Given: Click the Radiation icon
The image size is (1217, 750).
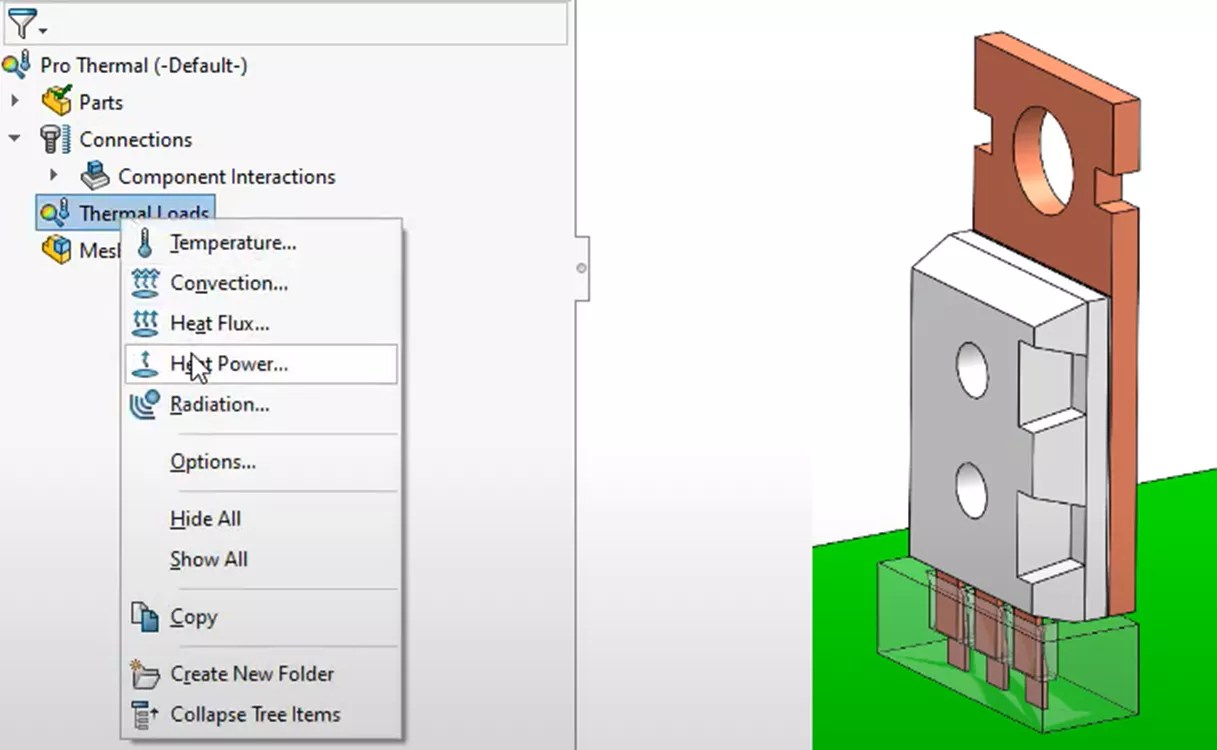Looking at the screenshot, I should coord(144,404).
